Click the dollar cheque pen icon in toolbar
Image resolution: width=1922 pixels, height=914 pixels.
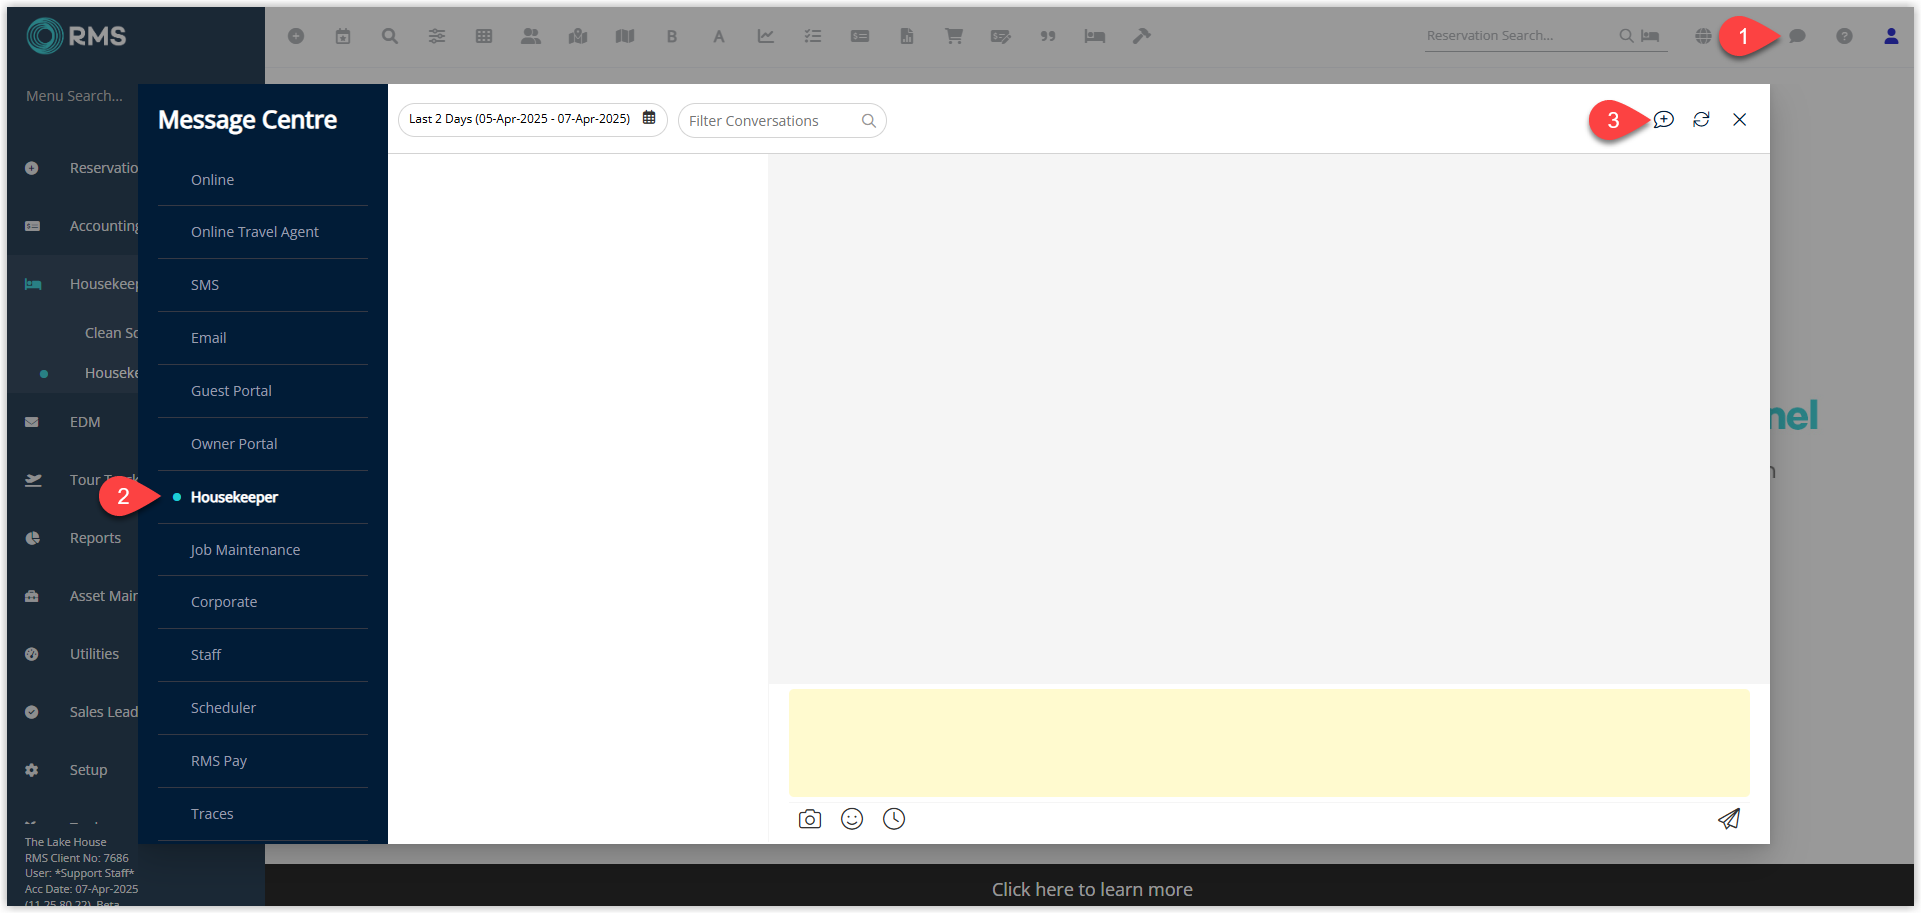coord(1001,36)
